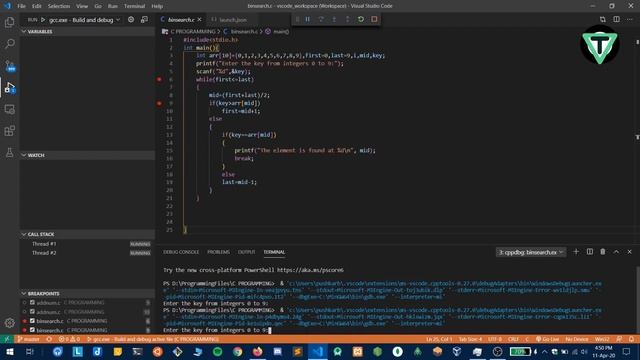640x360 pixels.
Task: Switch to the DEBUG CONSOLE panel tab
Action: [181, 252]
